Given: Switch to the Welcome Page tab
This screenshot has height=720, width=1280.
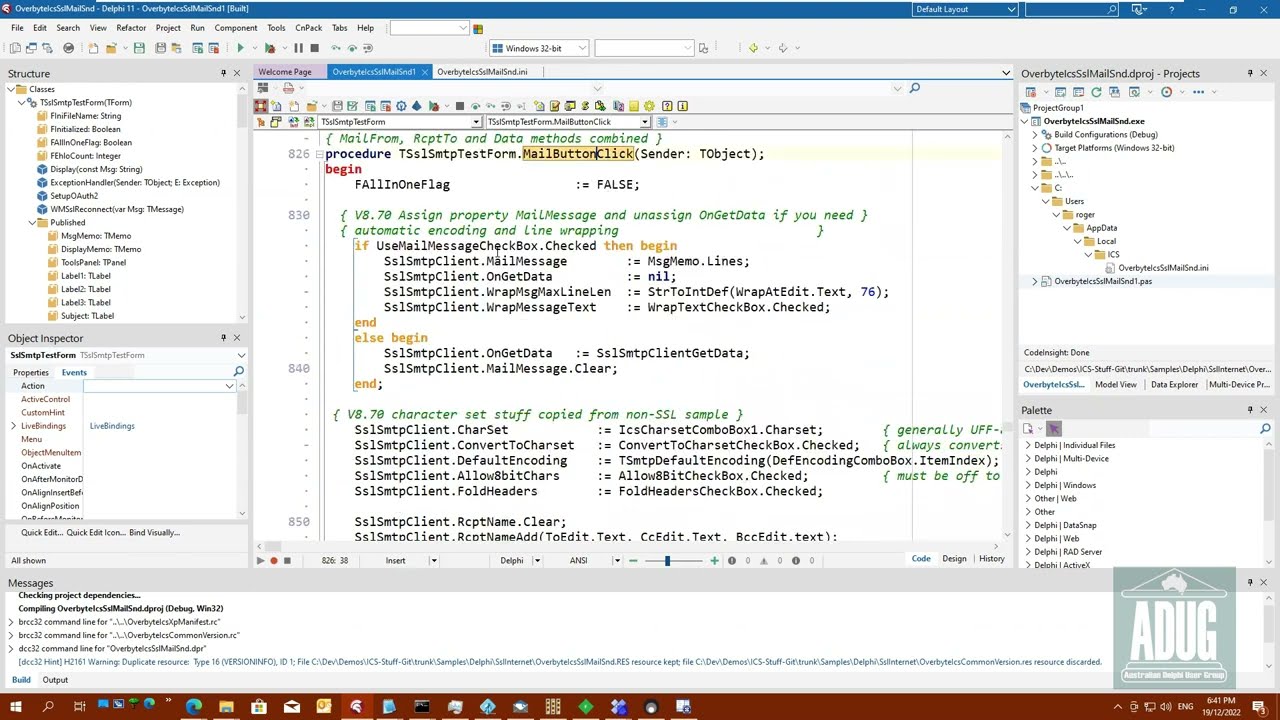Looking at the screenshot, I should tap(285, 72).
